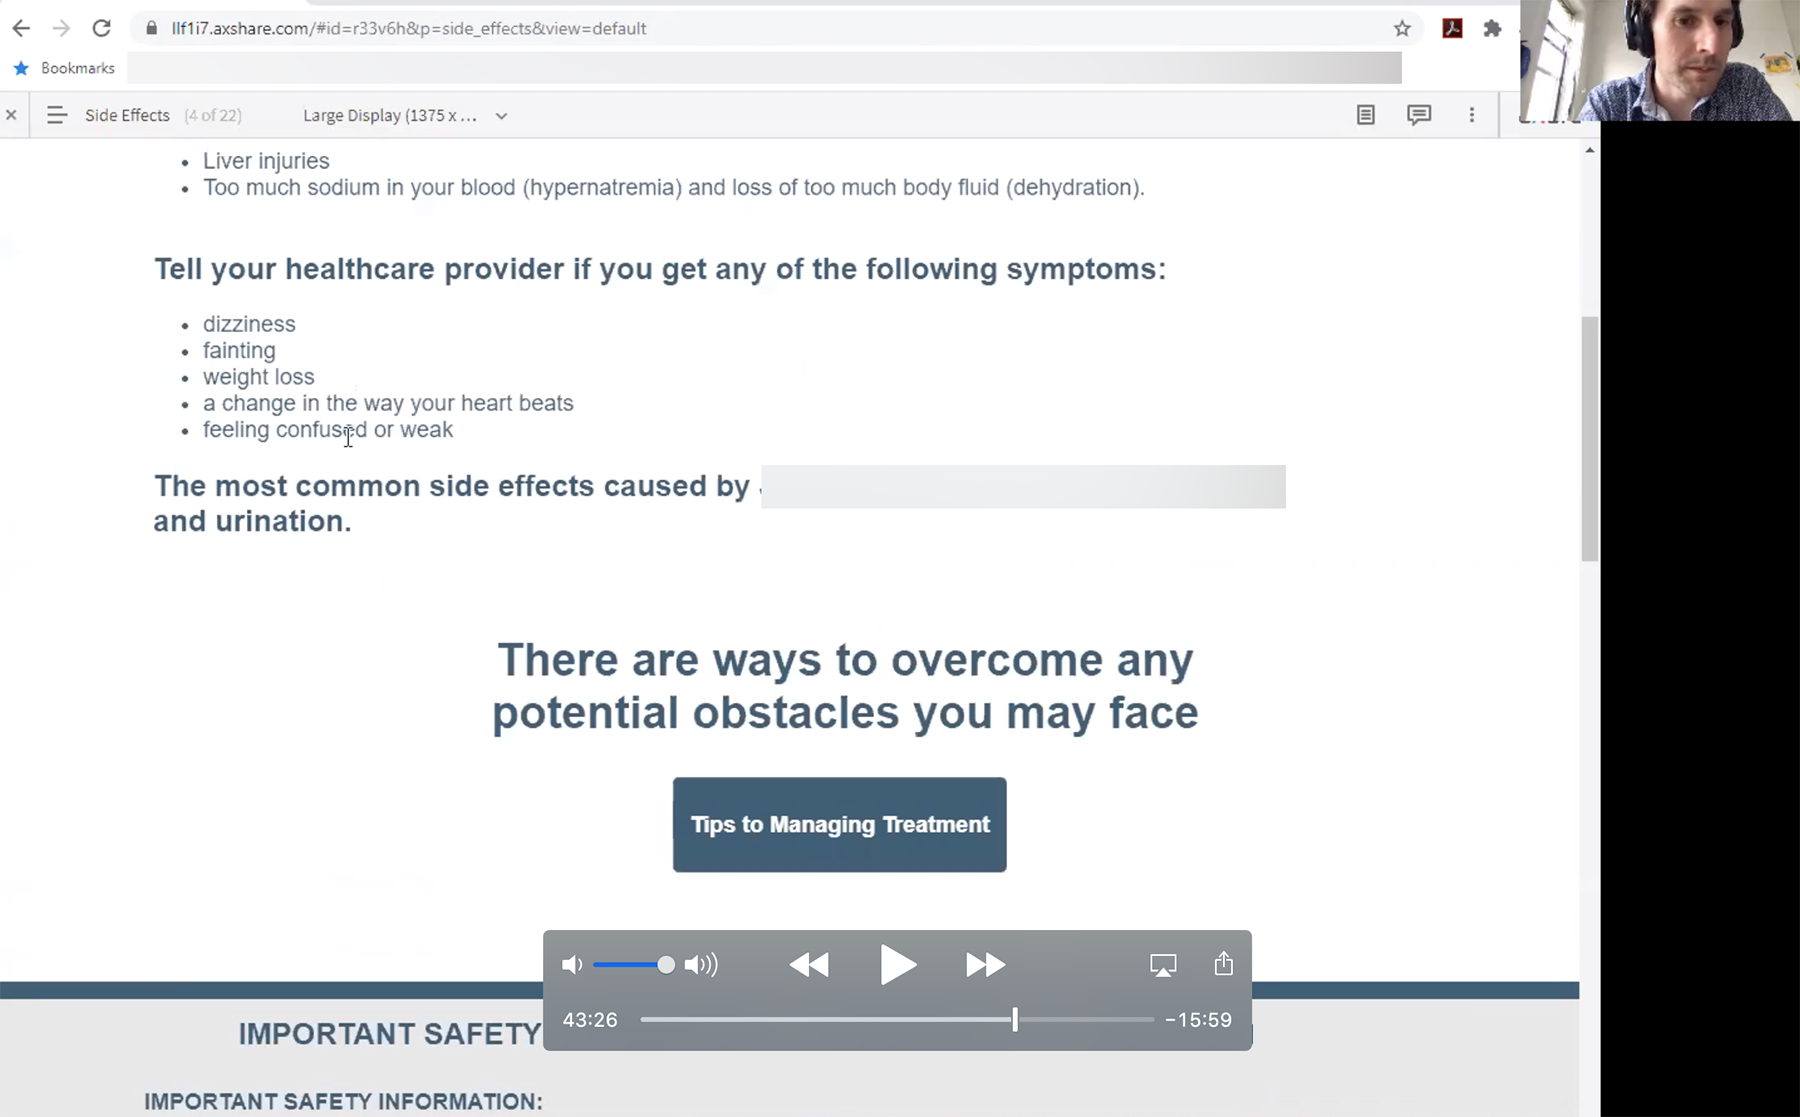Click the video progress bar at 43:26
This screenshot has height=1117, width=1800.
tap(1014, 1019)
